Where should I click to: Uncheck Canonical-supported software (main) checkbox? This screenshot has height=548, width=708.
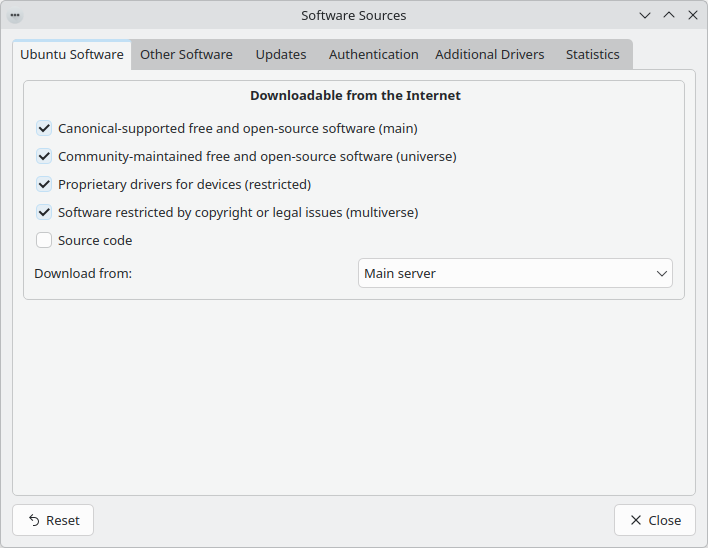[x=44, y=128]
